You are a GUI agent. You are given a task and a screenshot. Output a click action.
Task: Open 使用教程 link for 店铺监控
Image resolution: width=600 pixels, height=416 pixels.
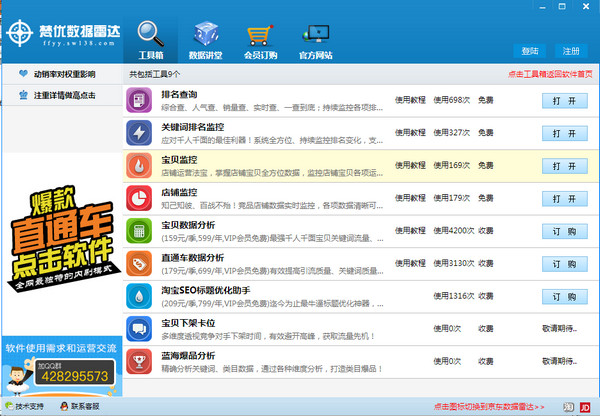click(x=410, y=198)
